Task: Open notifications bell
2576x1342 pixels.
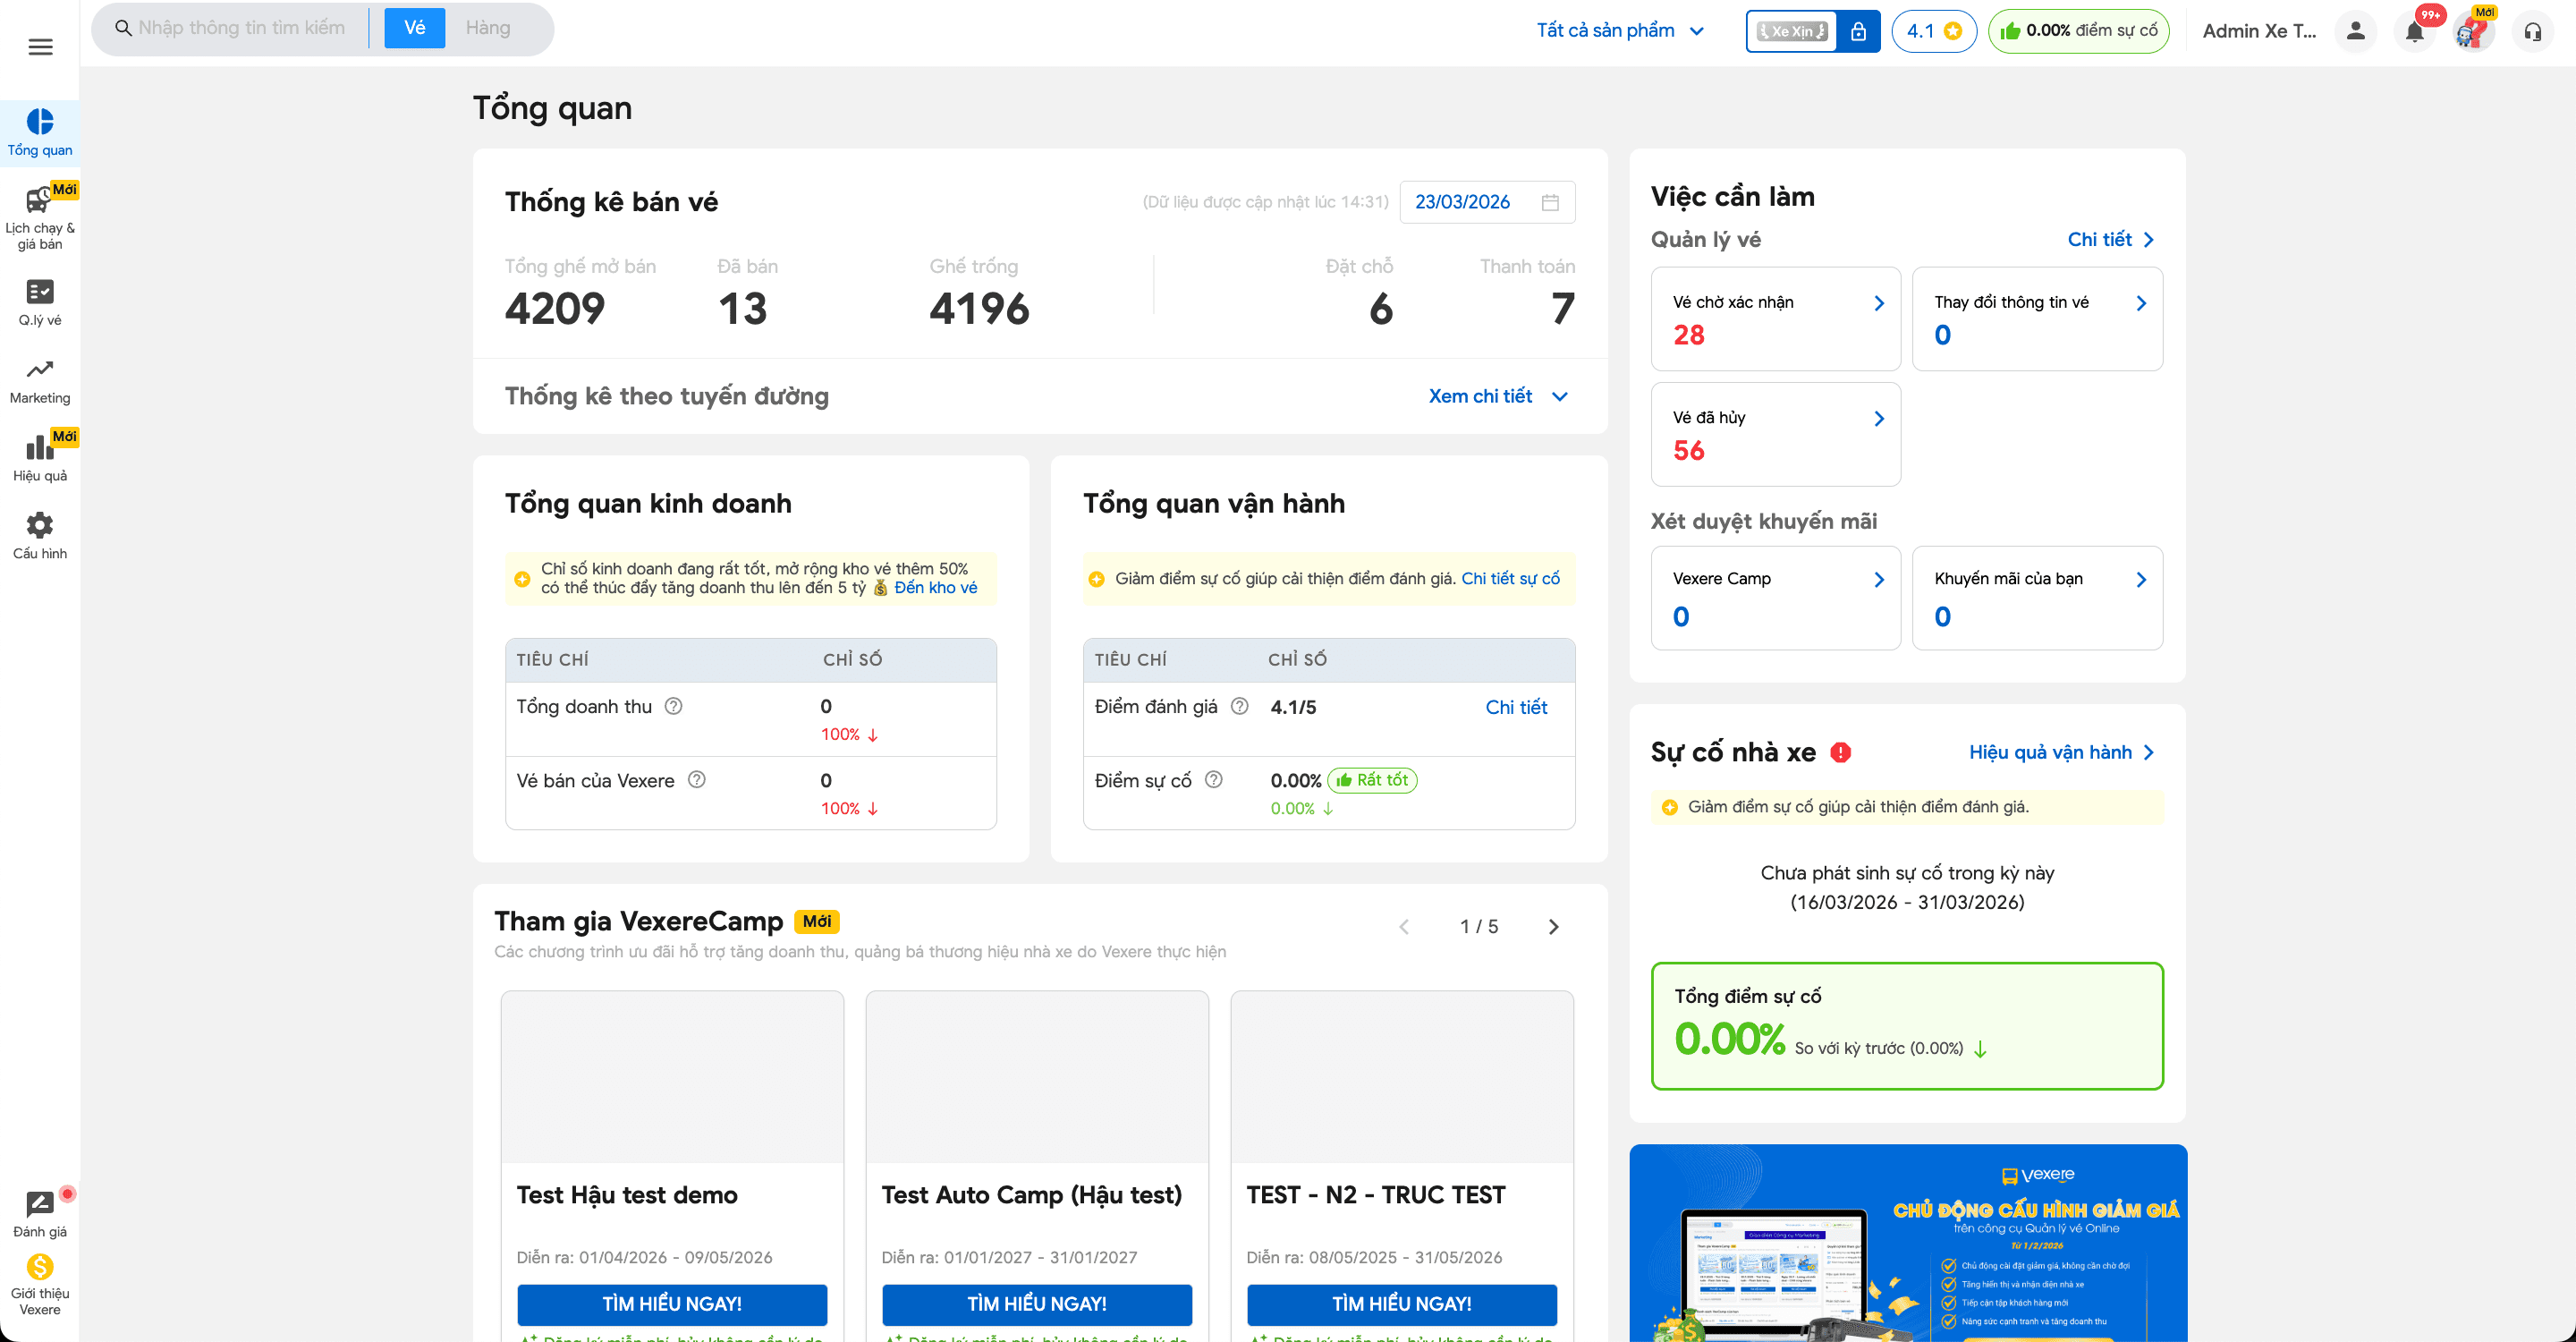Action: tap(2414, 32)
